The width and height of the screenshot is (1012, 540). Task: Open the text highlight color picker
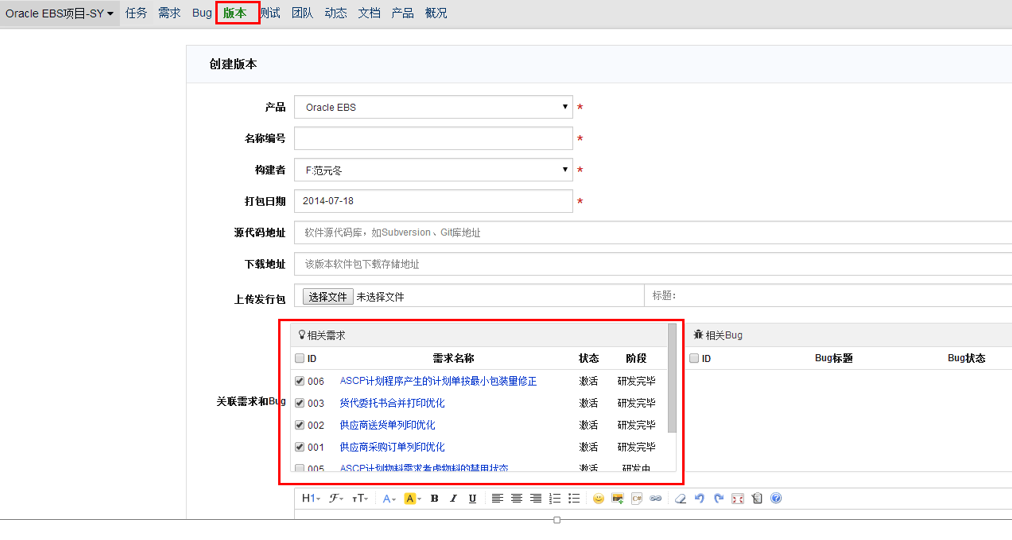(411, 499)
